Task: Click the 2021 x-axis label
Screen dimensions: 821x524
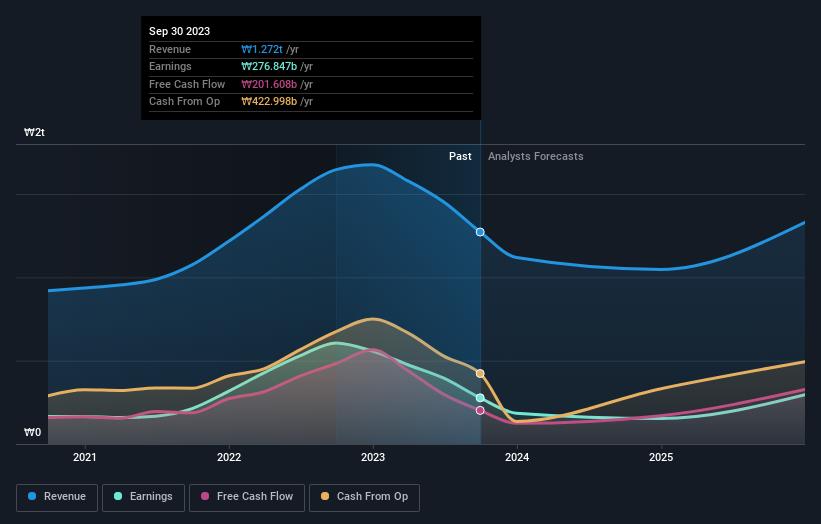Action: (85, 457)
